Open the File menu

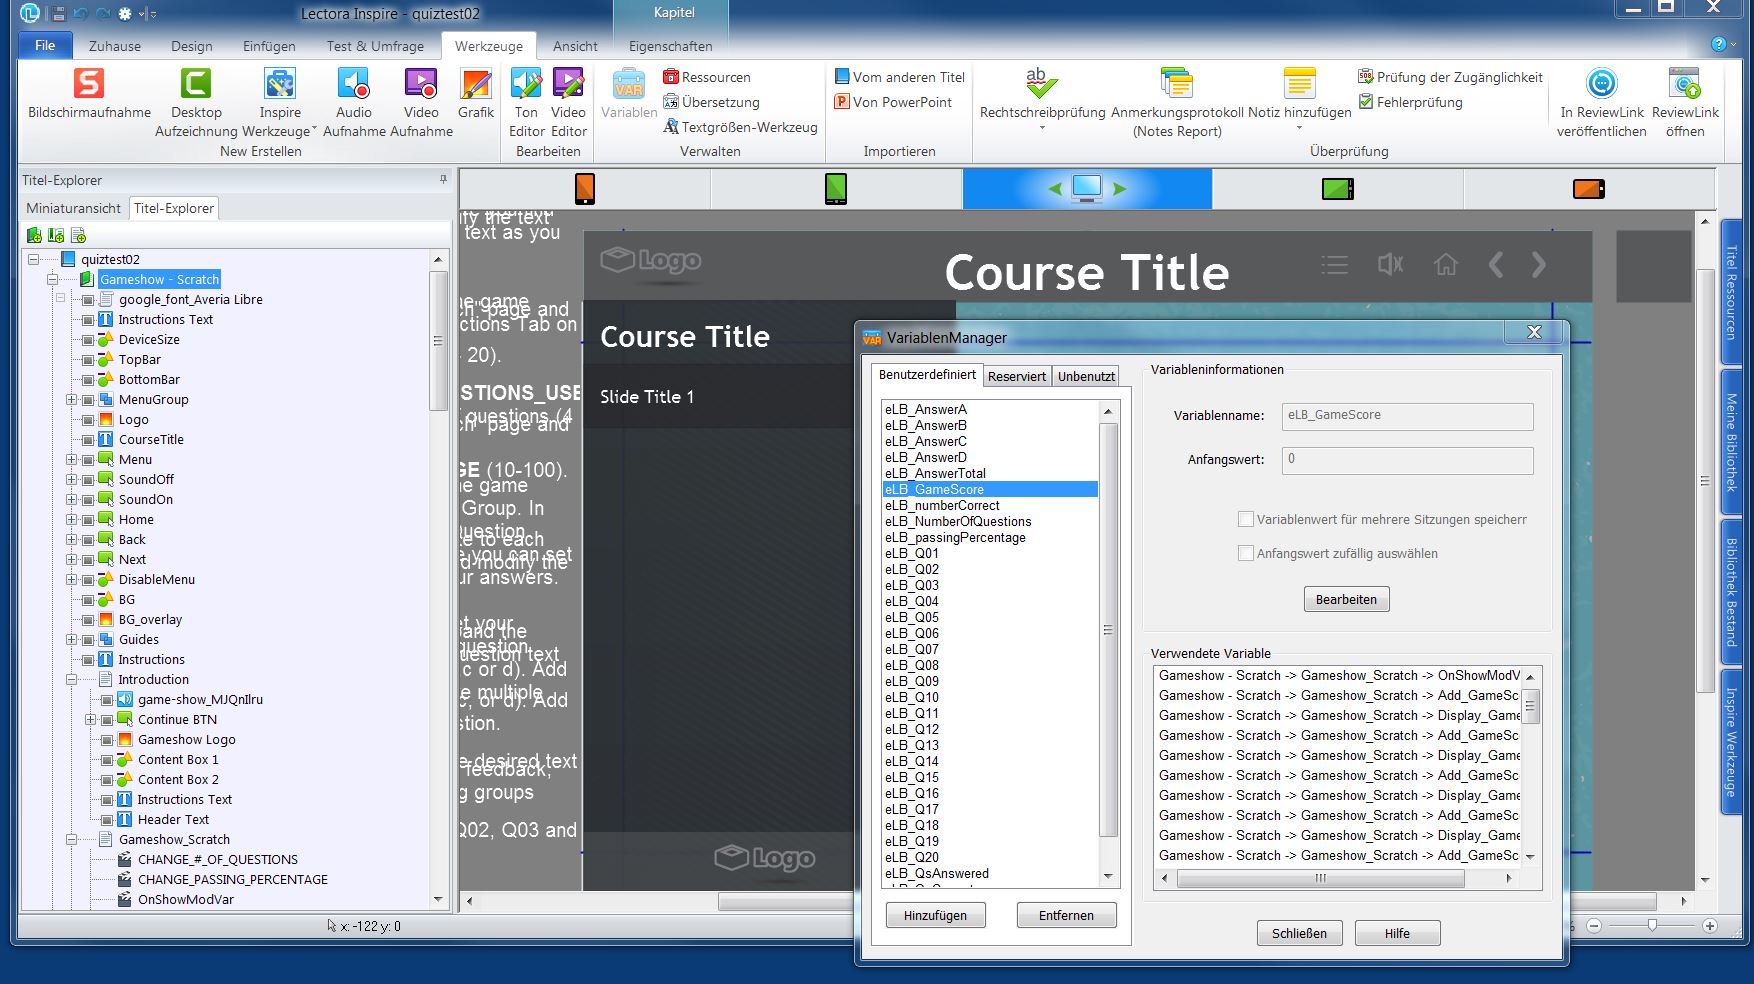click(46, 45)
